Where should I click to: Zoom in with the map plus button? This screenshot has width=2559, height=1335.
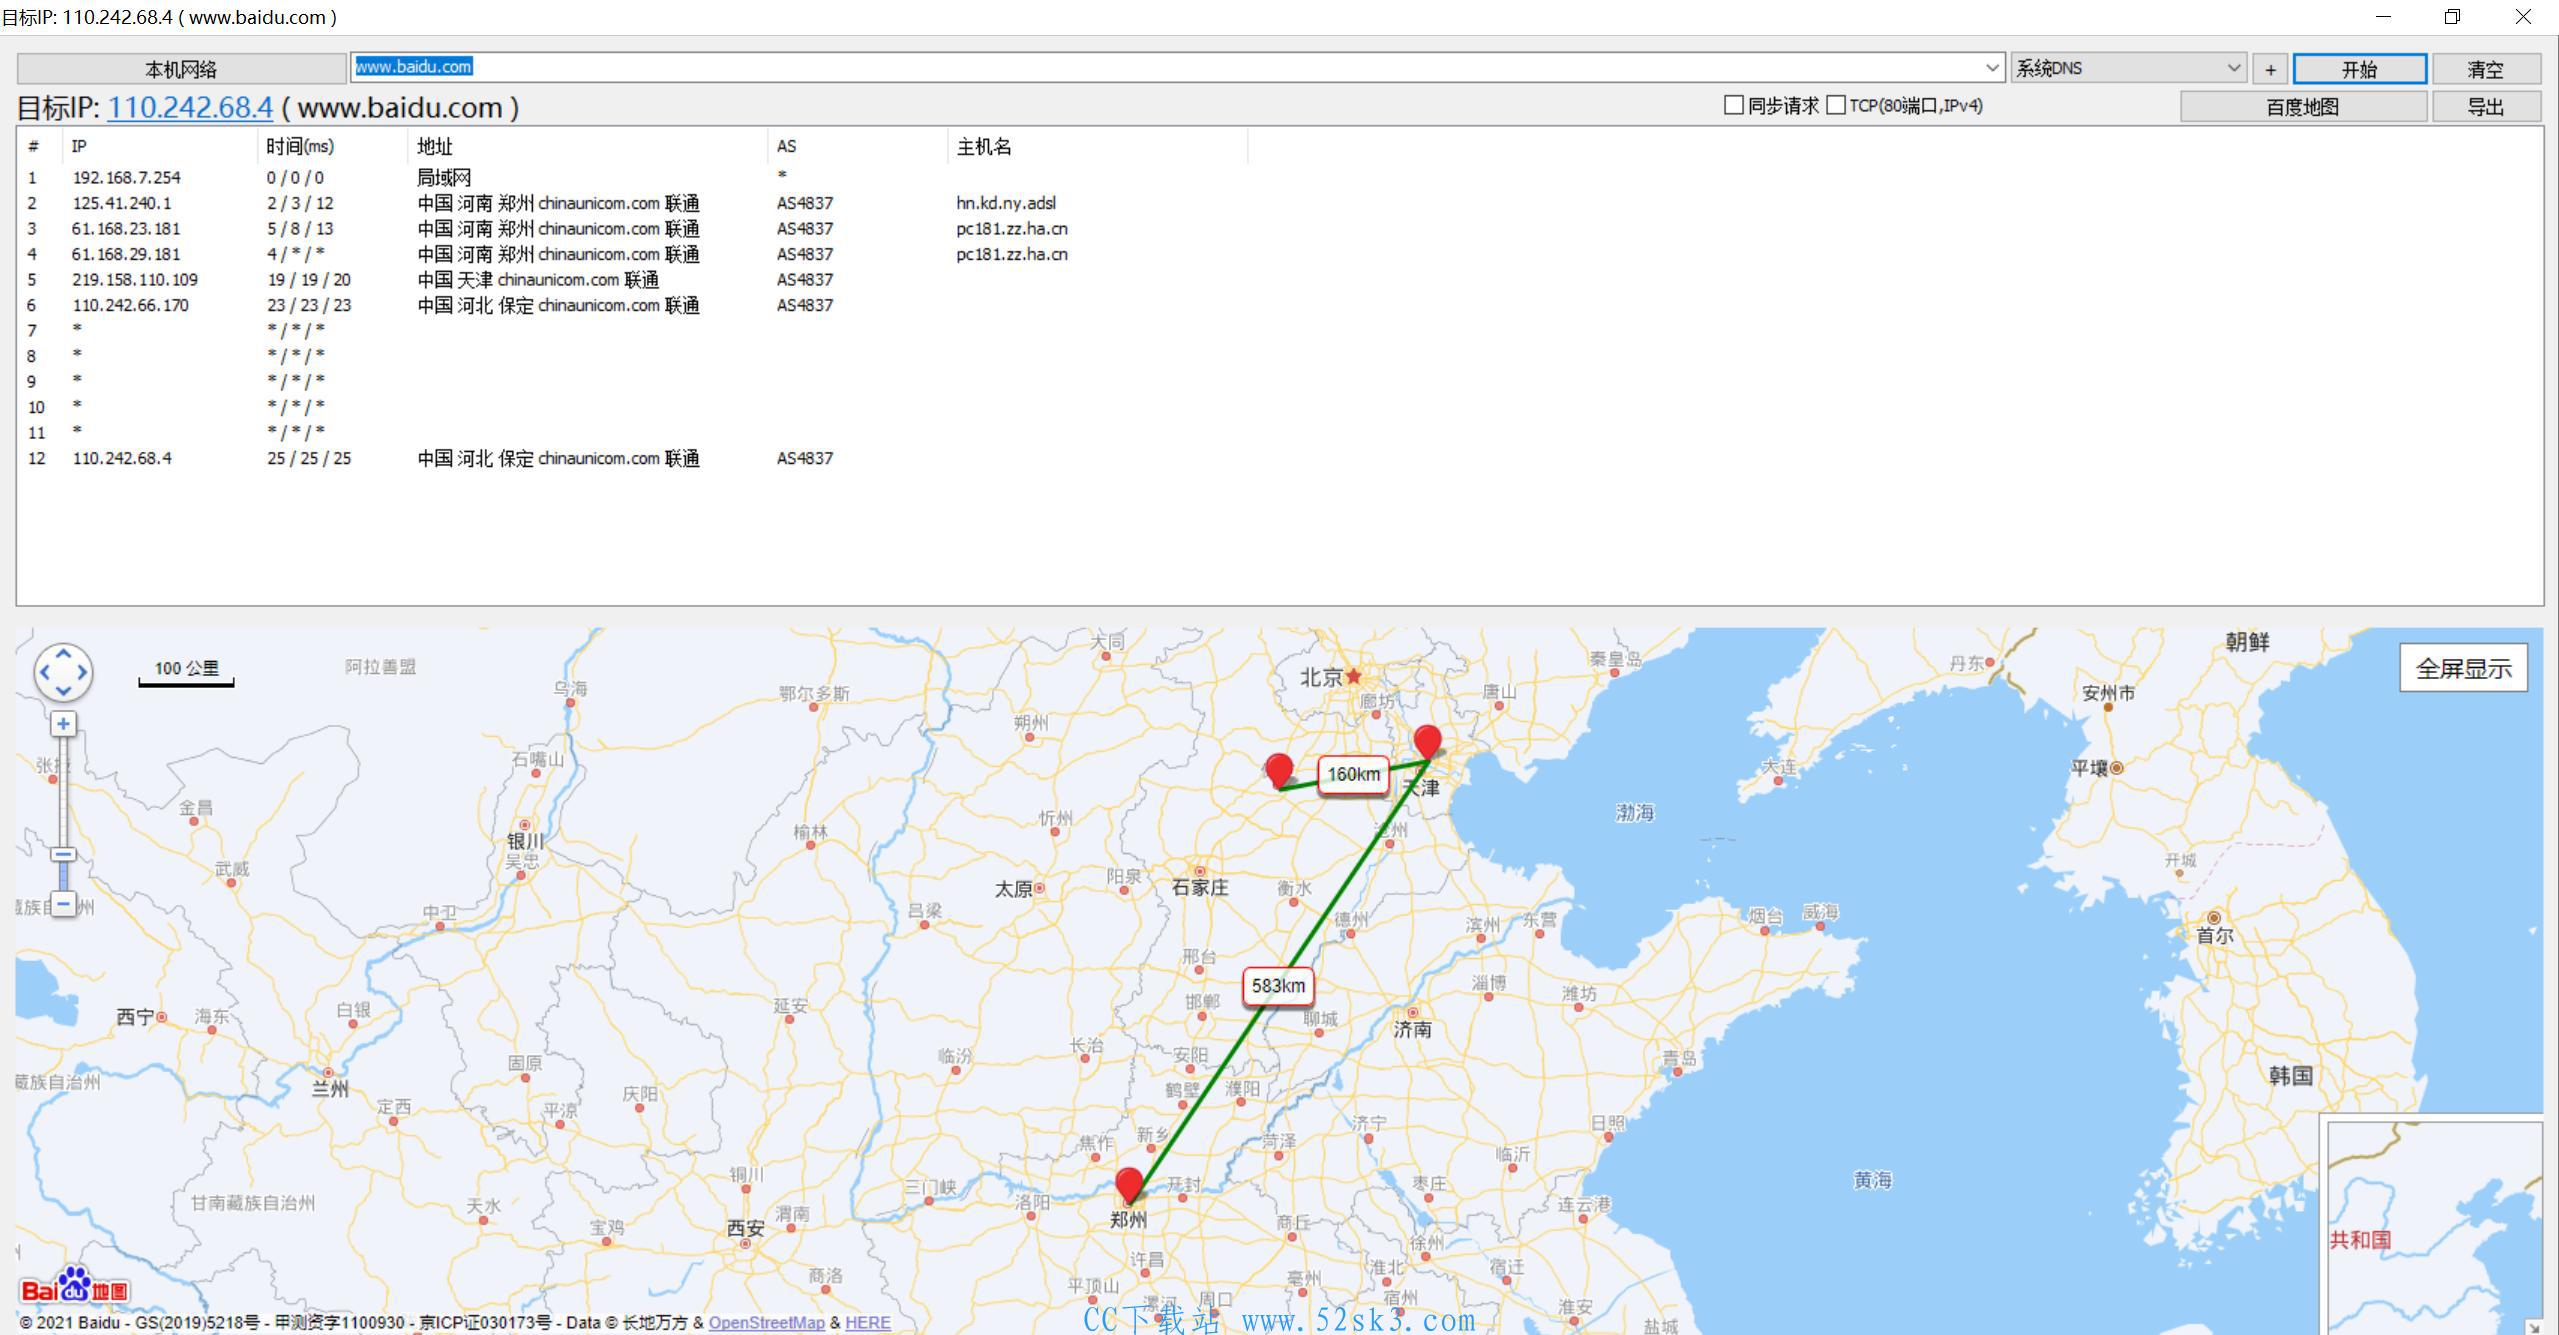click(63, 724)
